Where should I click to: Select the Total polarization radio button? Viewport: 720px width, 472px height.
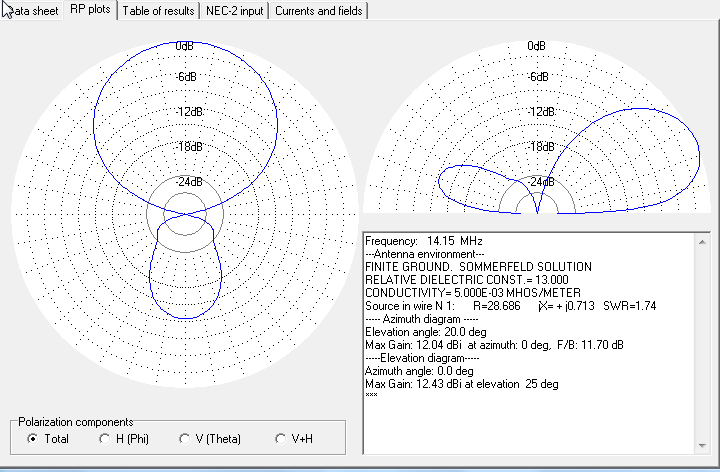click(x=33, y=439)
